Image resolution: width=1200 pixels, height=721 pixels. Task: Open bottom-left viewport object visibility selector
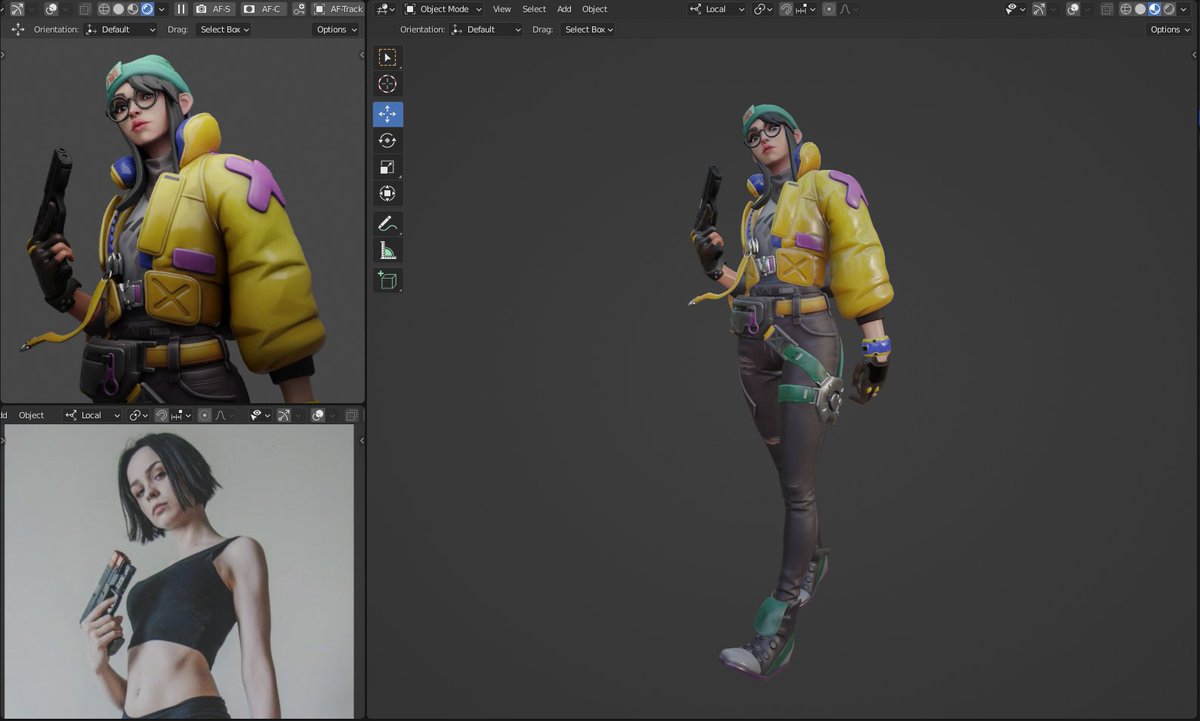[261, 415]
